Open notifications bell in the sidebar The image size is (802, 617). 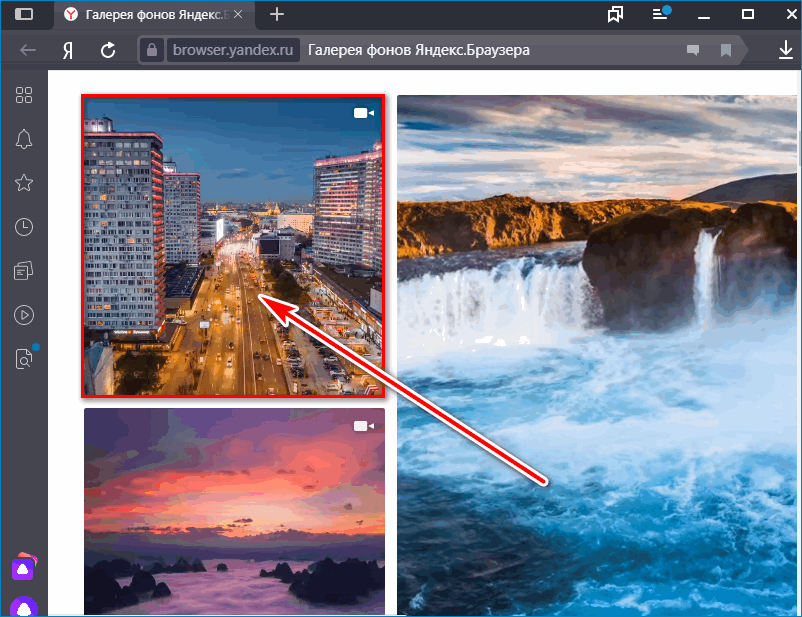point(24,139)
